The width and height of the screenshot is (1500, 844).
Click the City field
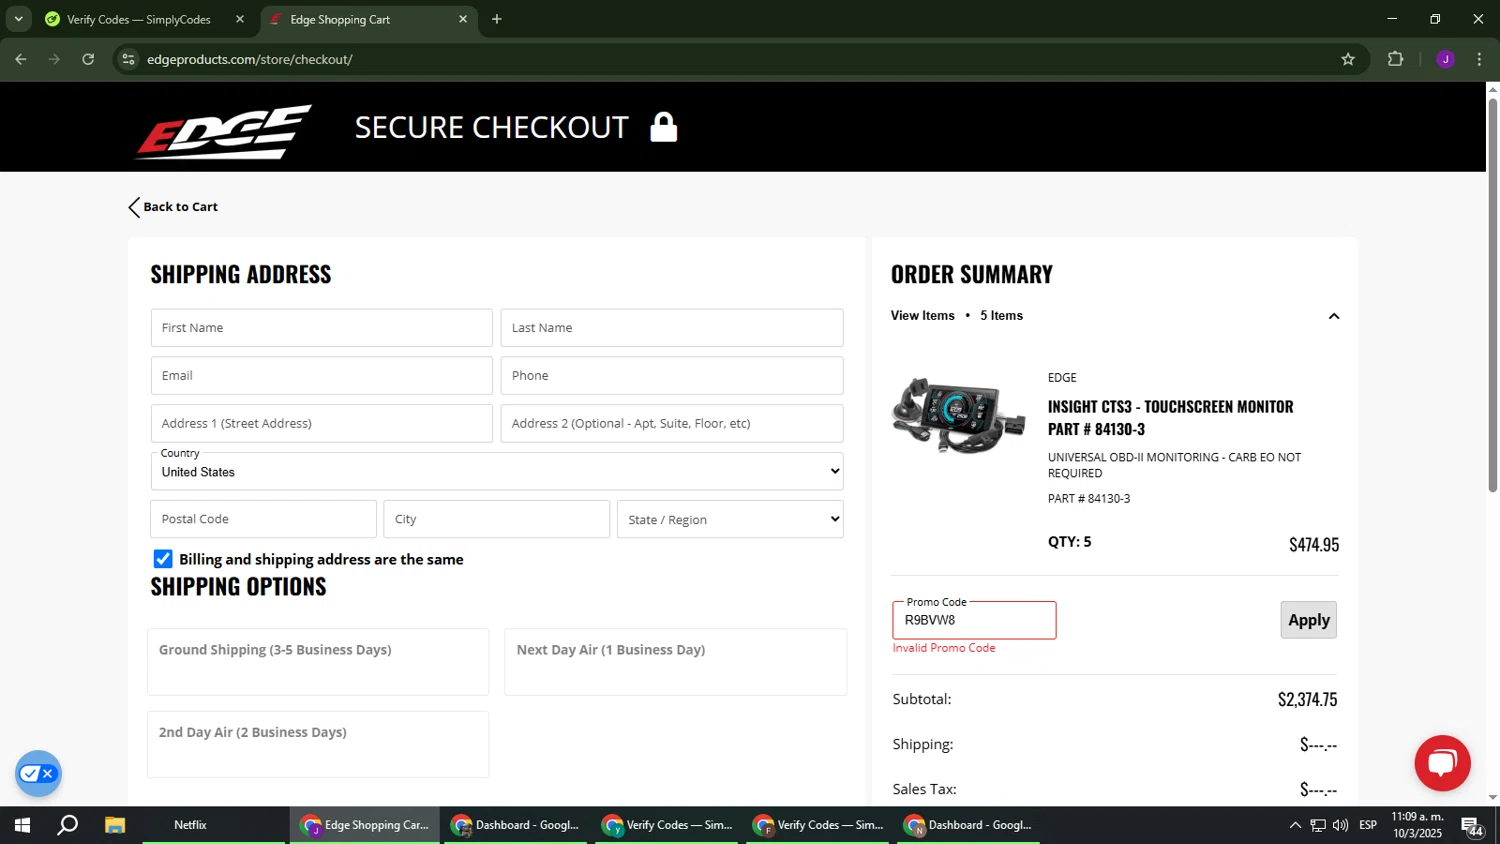coord(497,519)
